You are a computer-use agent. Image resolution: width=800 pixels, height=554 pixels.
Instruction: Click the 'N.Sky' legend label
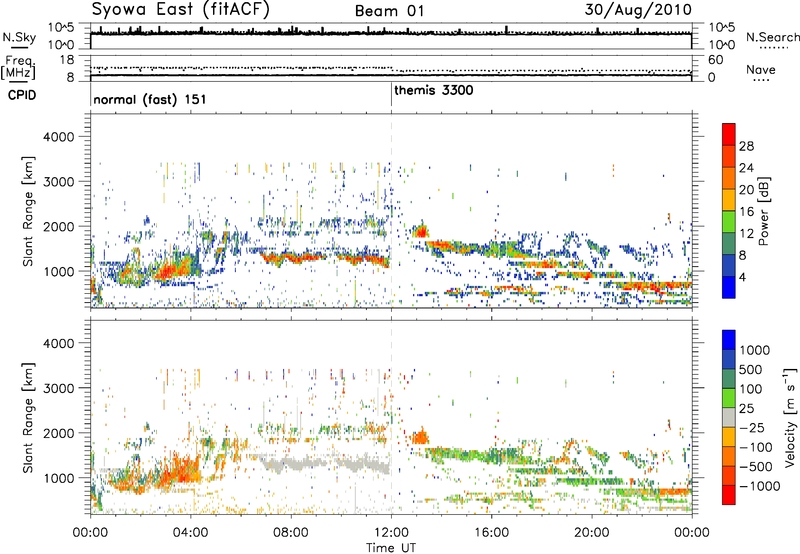point(19,37)
